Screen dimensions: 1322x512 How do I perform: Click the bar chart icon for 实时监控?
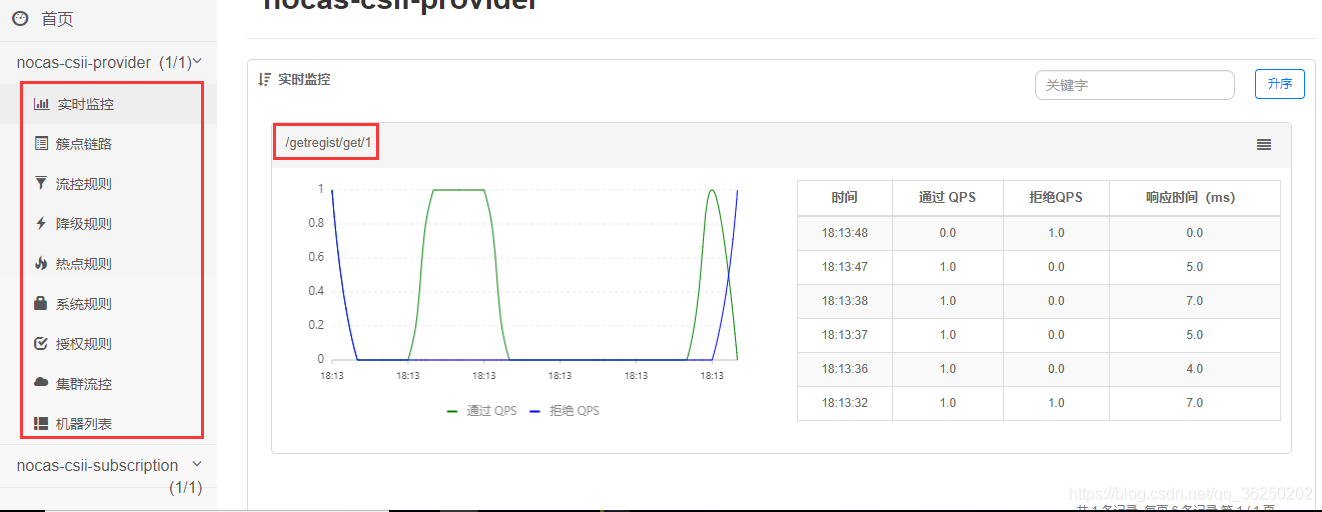coord(41,103)
